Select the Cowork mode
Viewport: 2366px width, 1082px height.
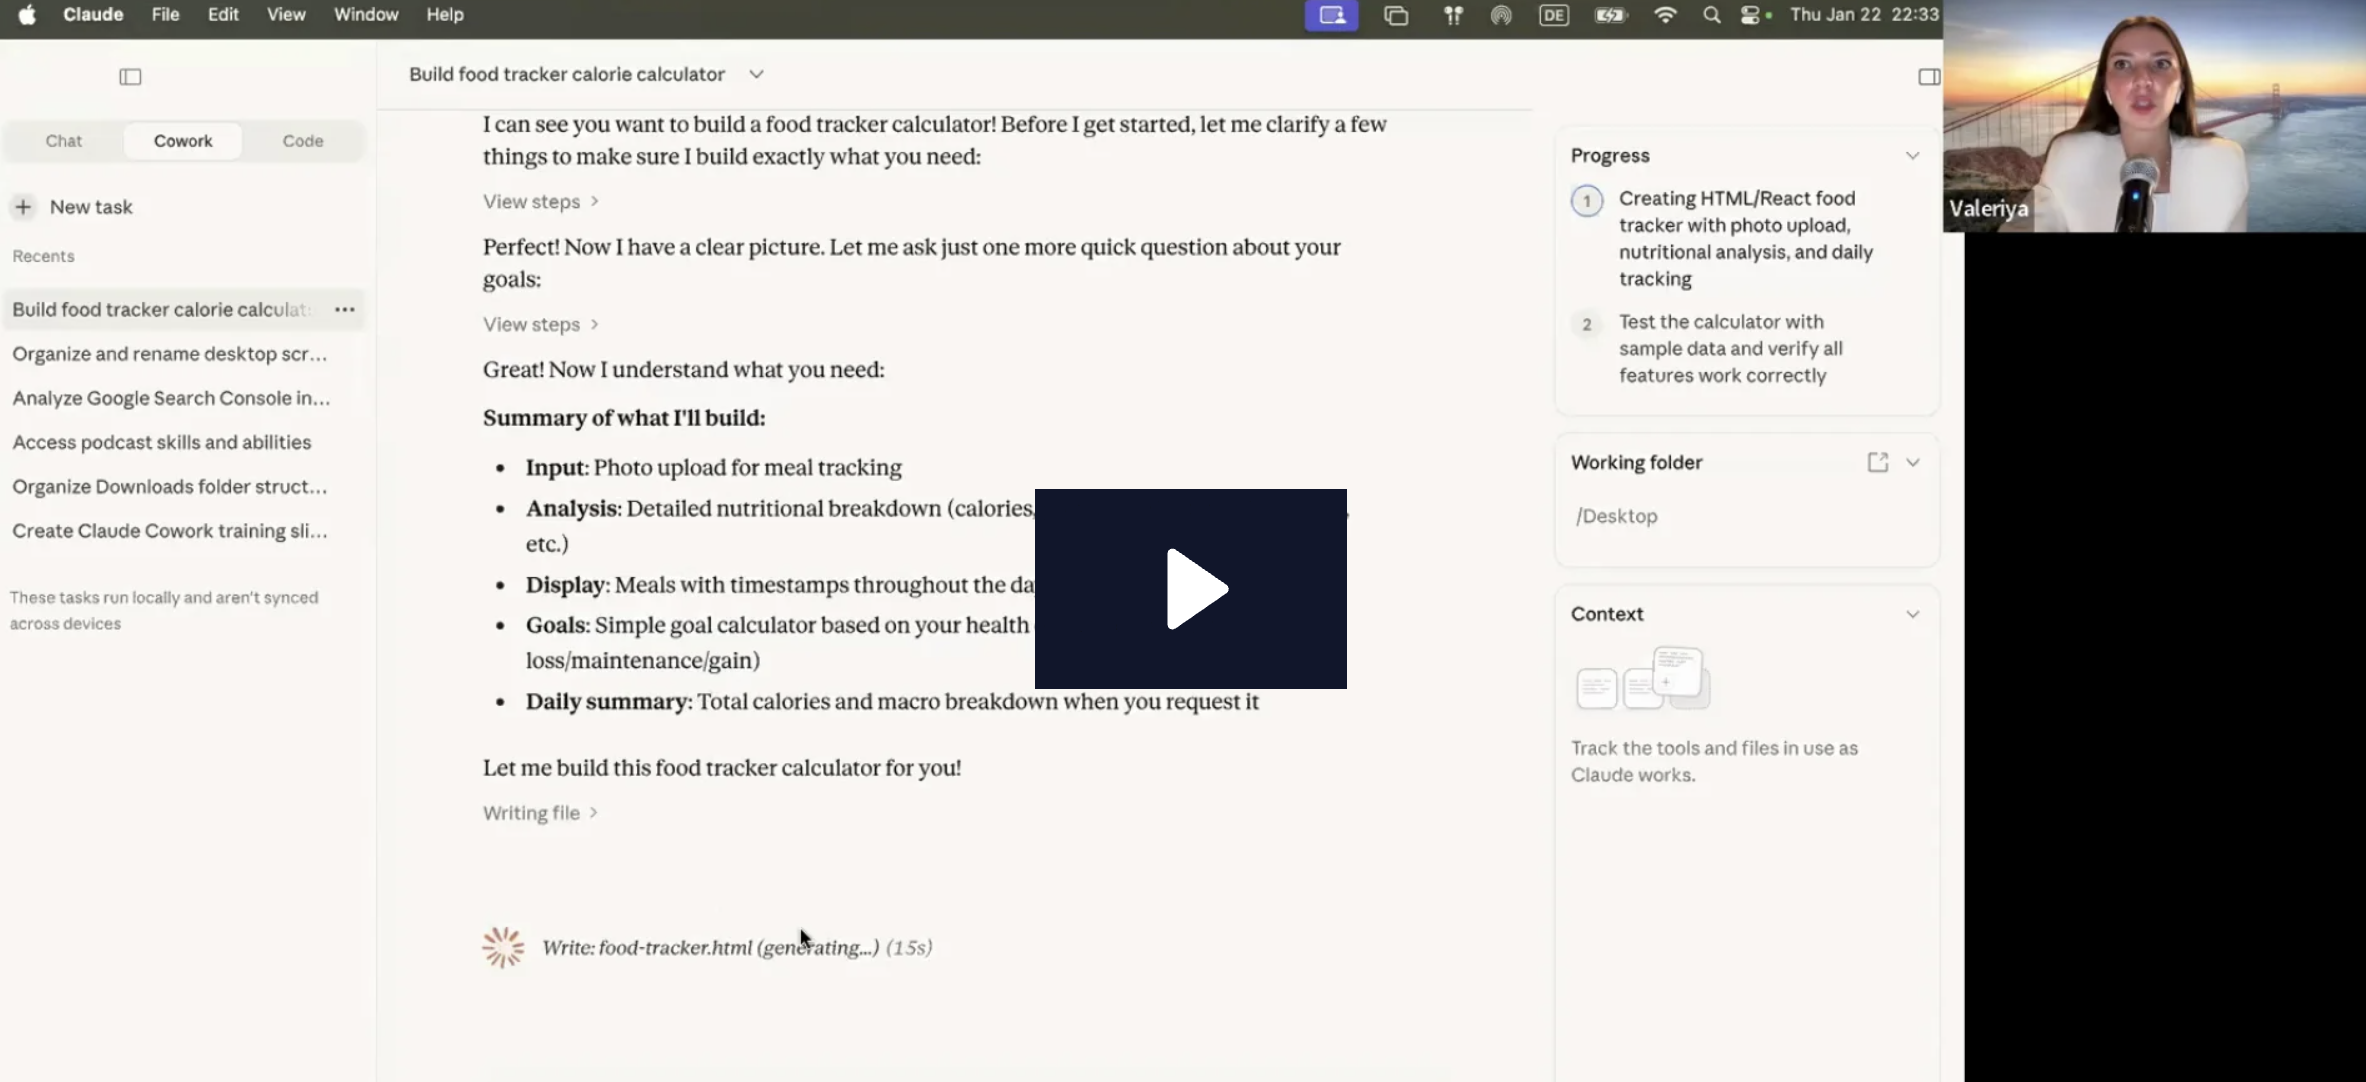coord(183,141)
